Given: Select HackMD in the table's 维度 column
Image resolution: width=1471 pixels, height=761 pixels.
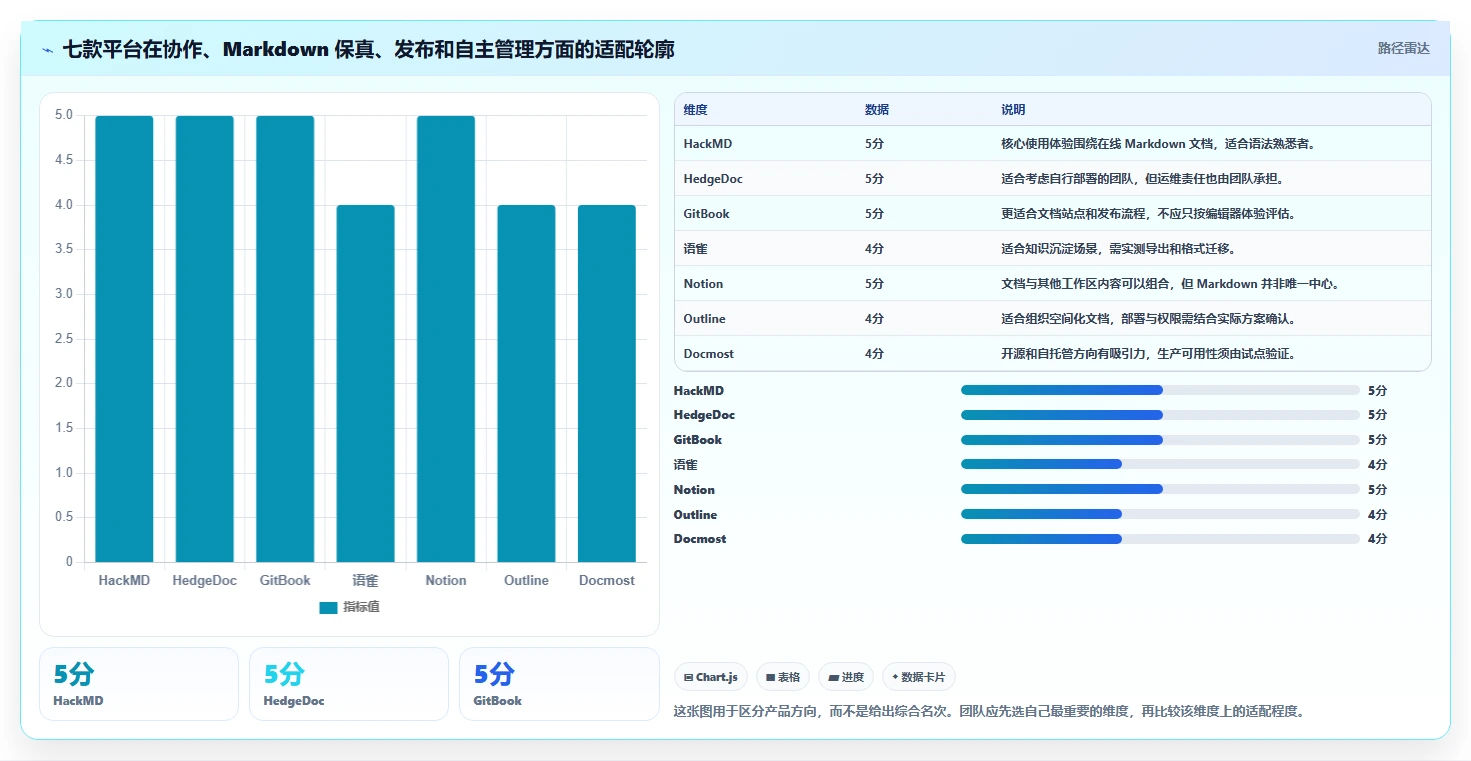Looking at the screenshot, I should [708, 144].
